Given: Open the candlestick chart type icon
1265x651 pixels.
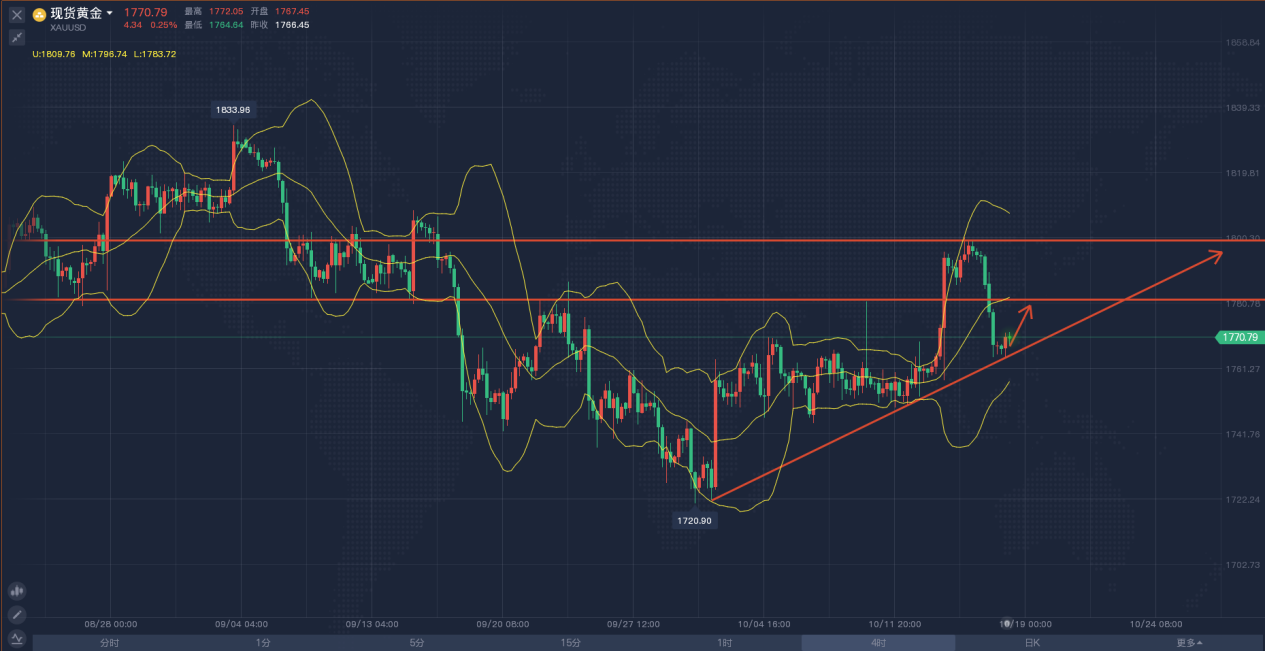Looking at the screenshot, I should point(17,591).
